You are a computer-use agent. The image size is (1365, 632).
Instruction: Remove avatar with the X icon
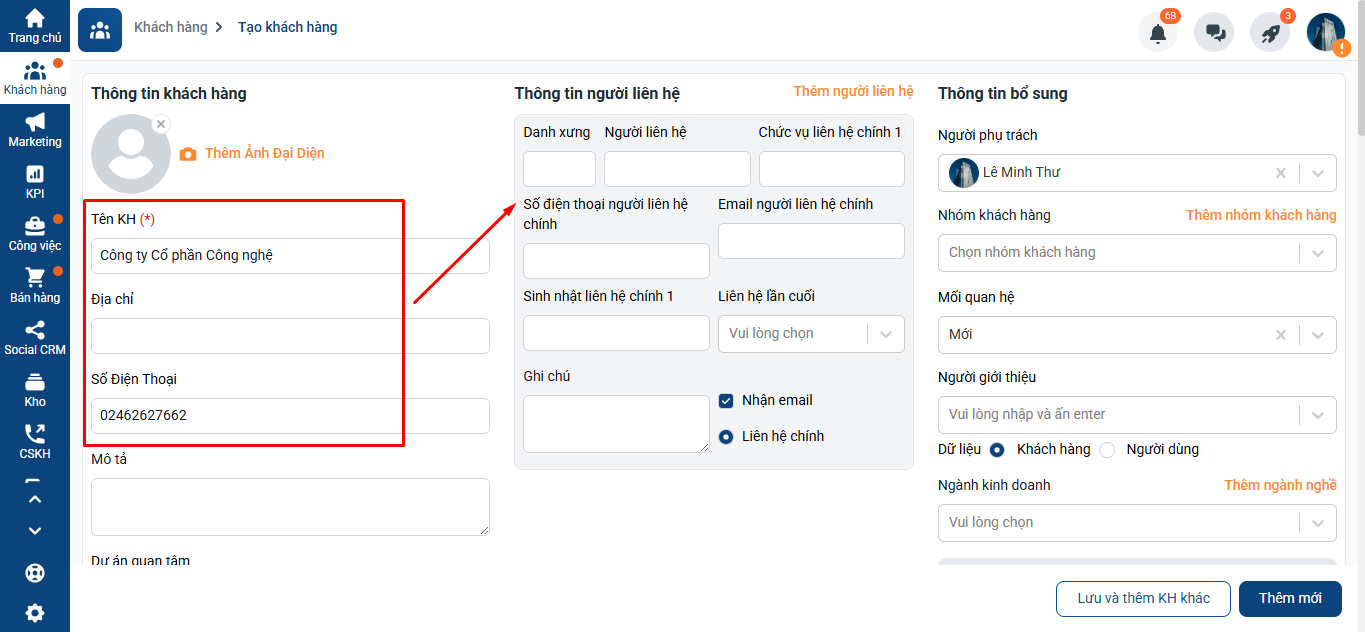pyautogui.click(x=161, y=124)
